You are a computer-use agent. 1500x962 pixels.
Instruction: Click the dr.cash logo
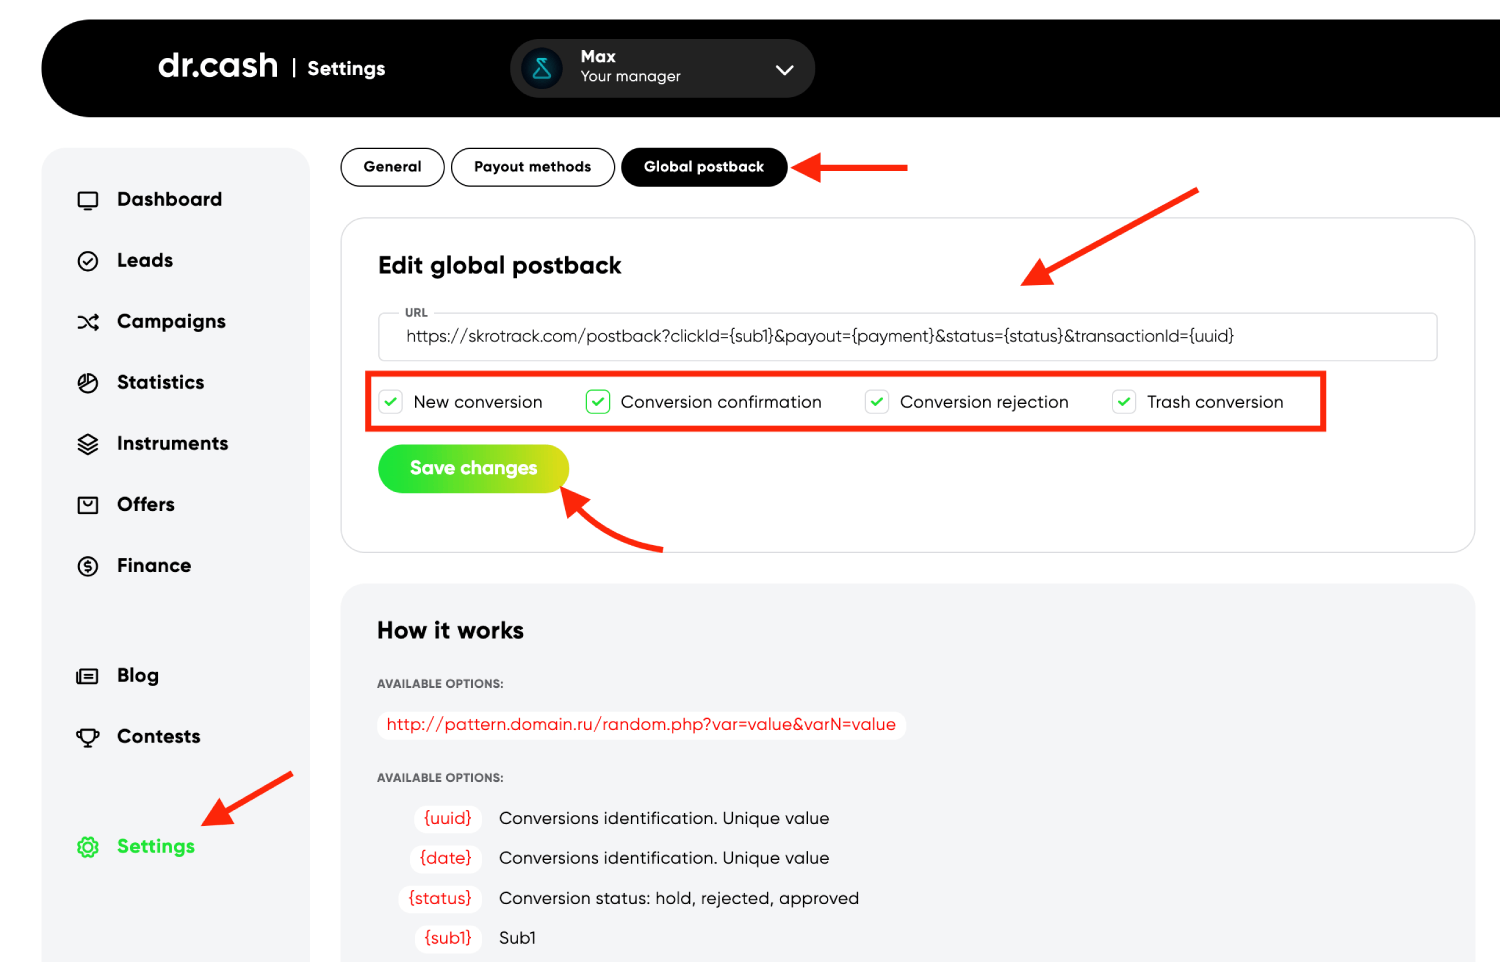point(218,65)
